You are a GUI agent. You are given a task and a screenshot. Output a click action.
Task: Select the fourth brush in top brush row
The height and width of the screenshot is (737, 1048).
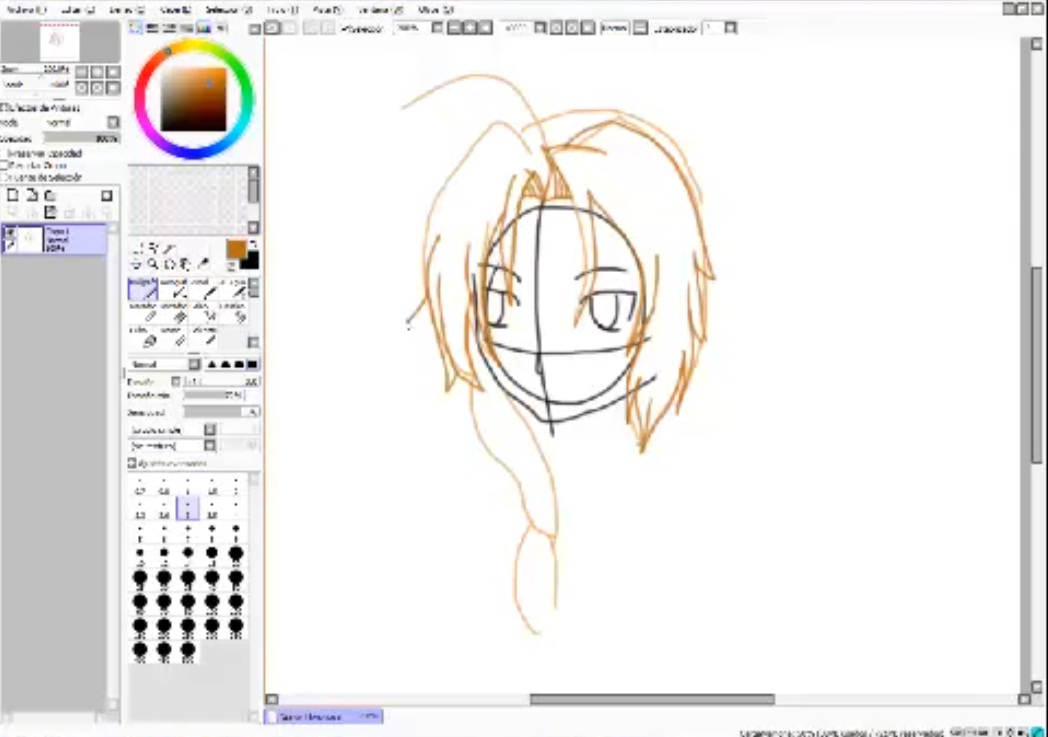233,289
